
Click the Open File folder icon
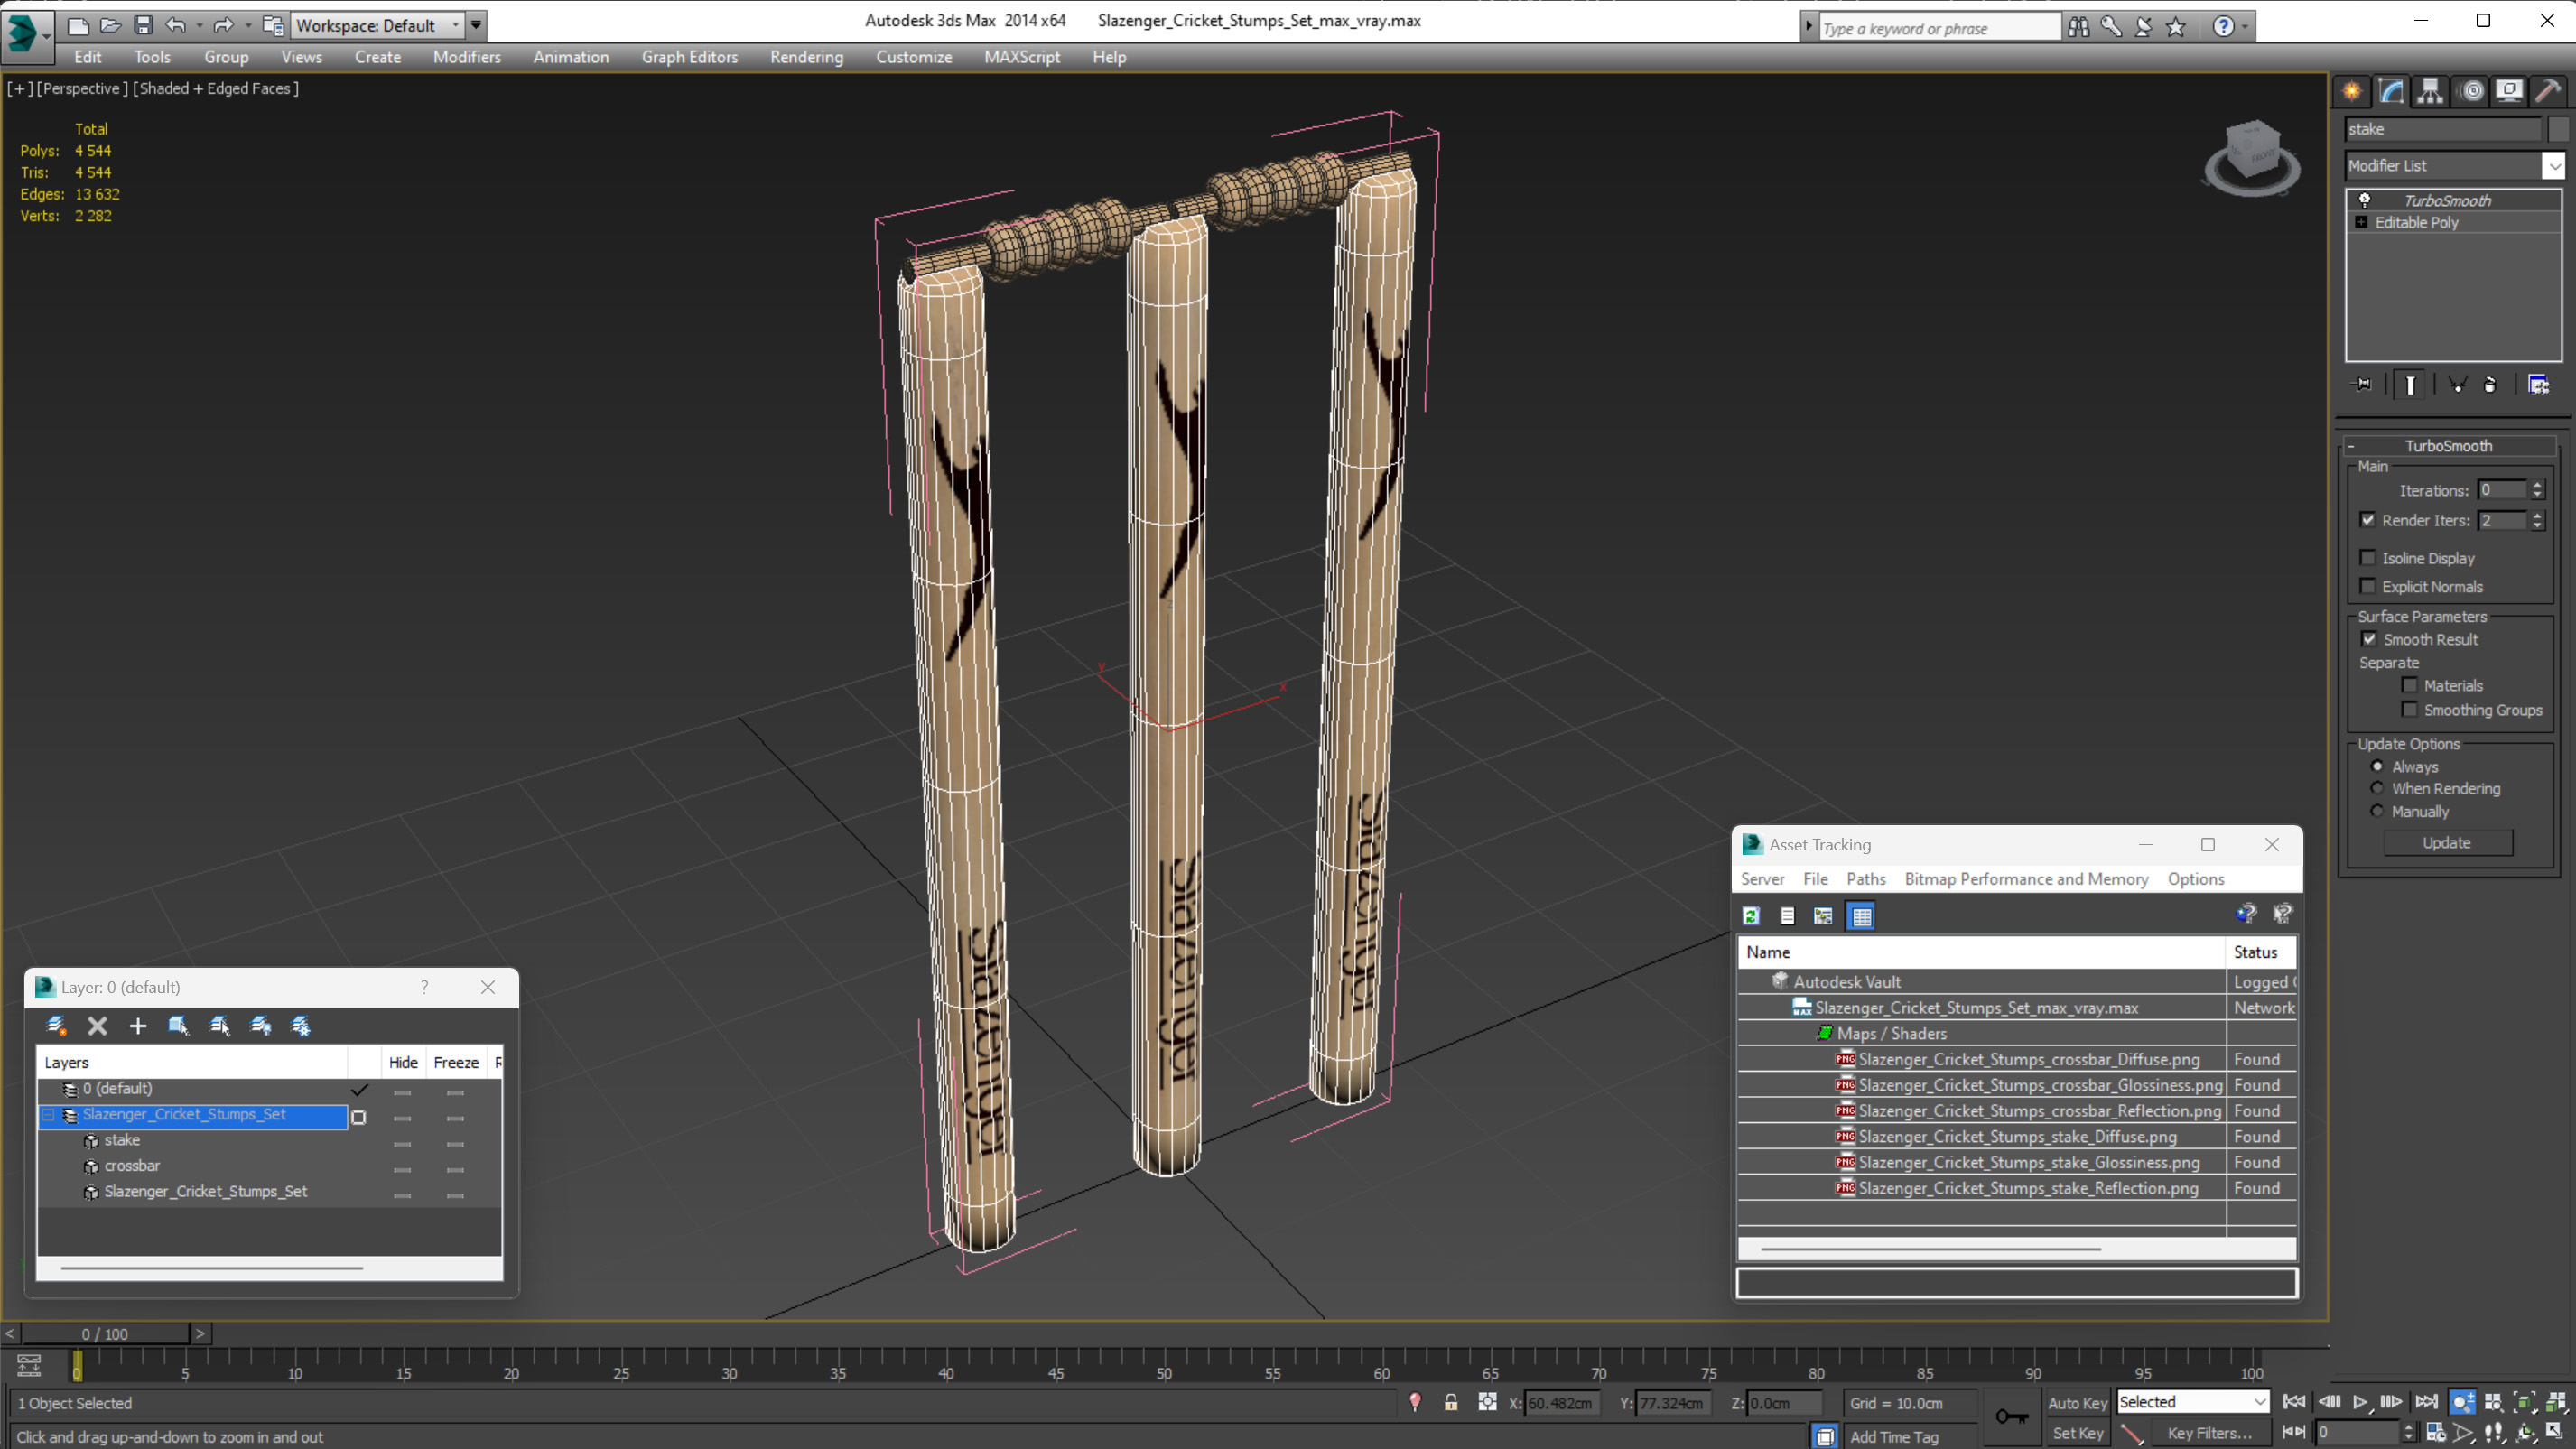pyautogui.click(x=110, y=25)
